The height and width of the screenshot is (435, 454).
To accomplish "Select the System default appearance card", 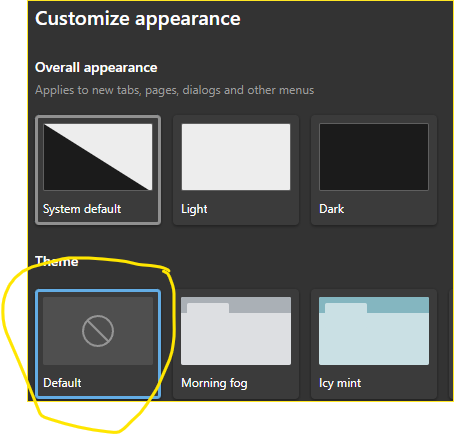I will tap(98, 170).
